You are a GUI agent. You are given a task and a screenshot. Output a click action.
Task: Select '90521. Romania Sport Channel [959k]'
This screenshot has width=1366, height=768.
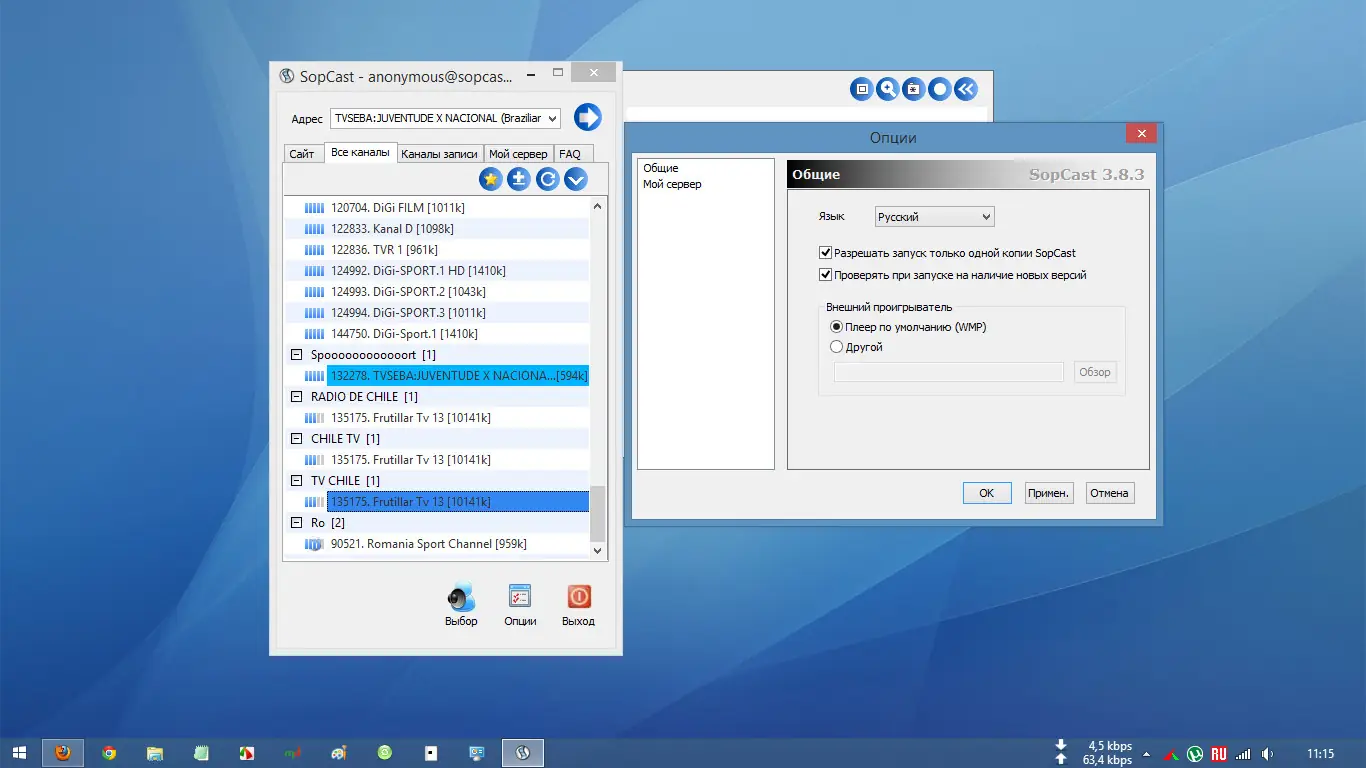coord(428,544)
